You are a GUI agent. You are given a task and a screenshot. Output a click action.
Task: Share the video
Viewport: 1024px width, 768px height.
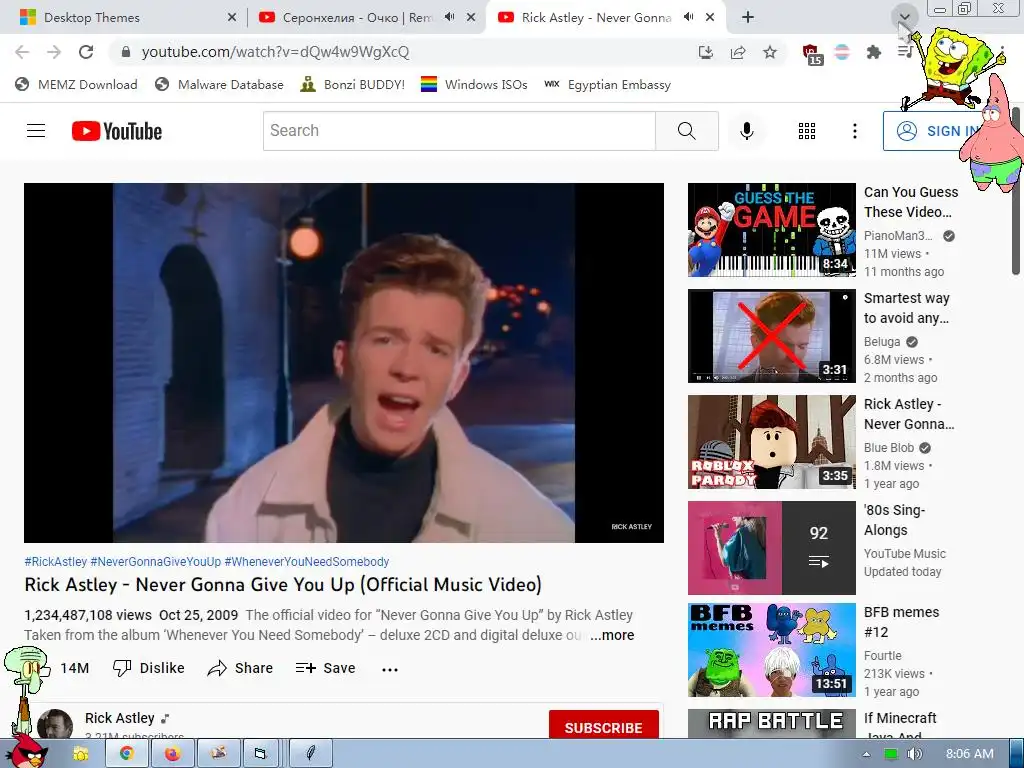click(240, 668)
